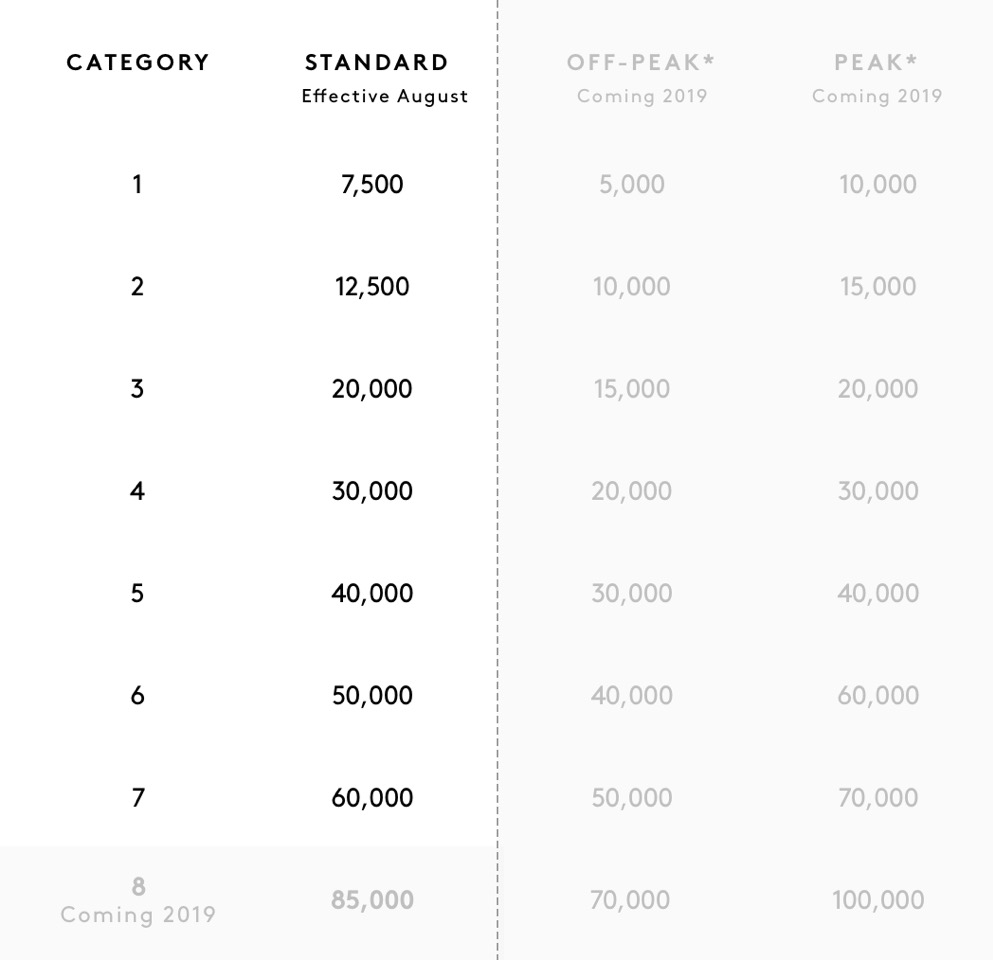Click Coming 2019 text under PEAK
This screenshot has width=995, height=960.
877,96
